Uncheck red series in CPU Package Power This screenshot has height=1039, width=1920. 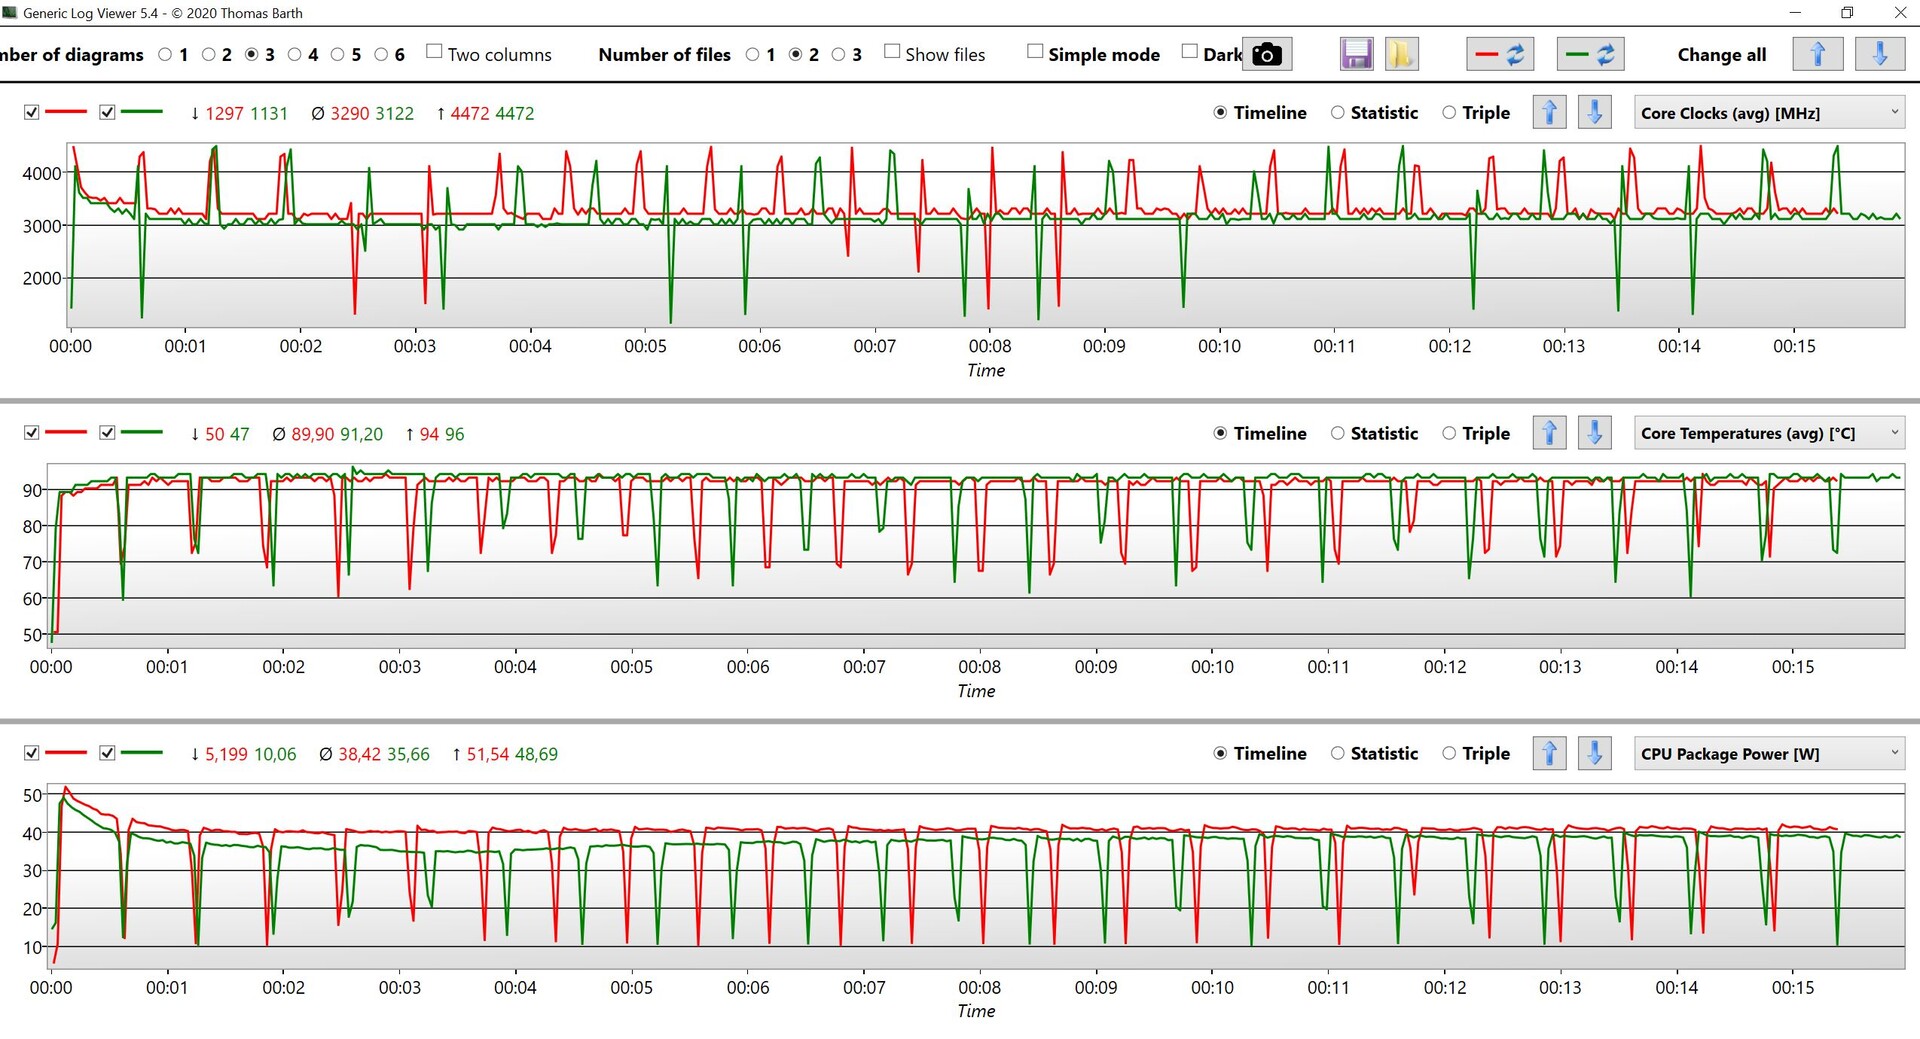click(x=32, y=753)
